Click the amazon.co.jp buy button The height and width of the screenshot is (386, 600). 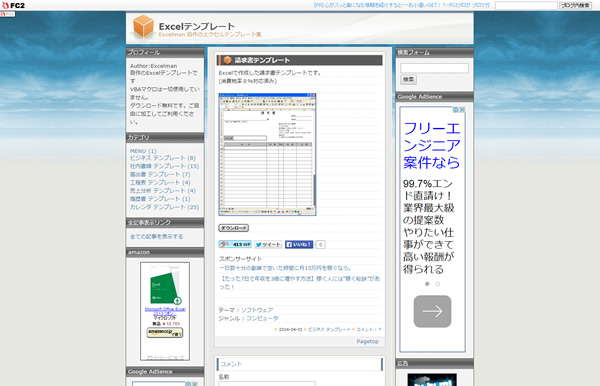pos(165,332)
